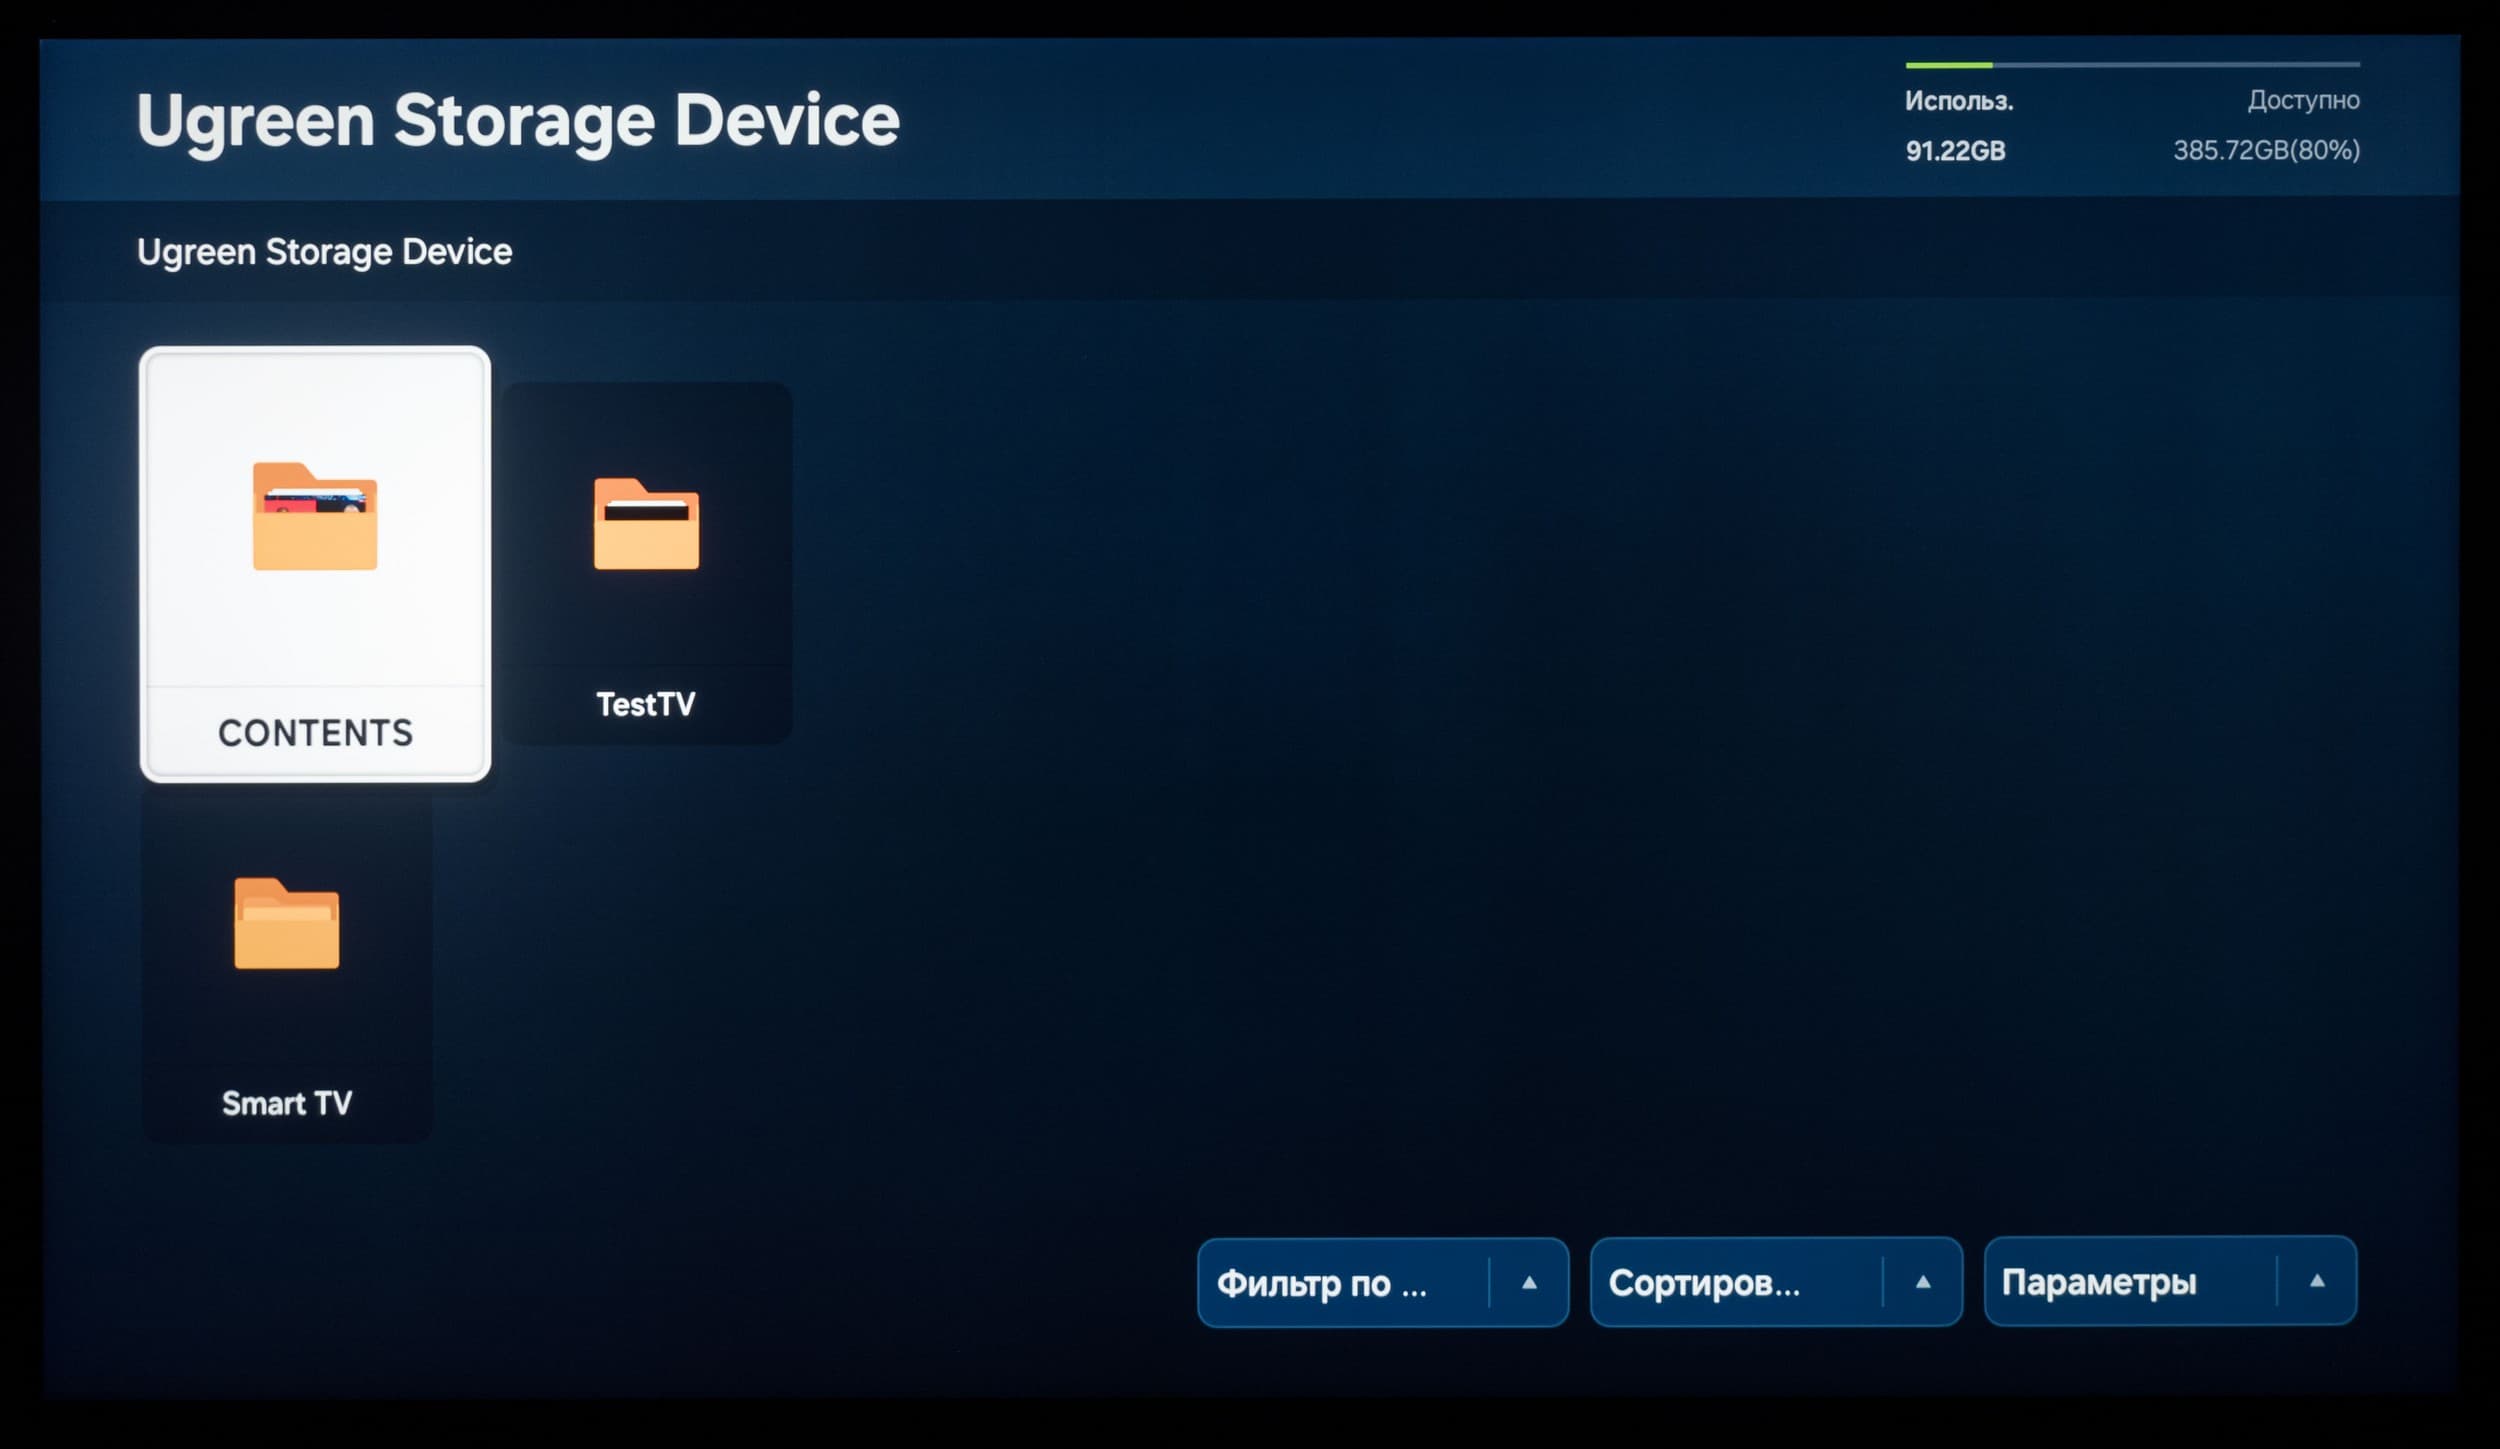Click the Доступно available space label
The image size is (2500, 1449).
[x=2303, y=100]
